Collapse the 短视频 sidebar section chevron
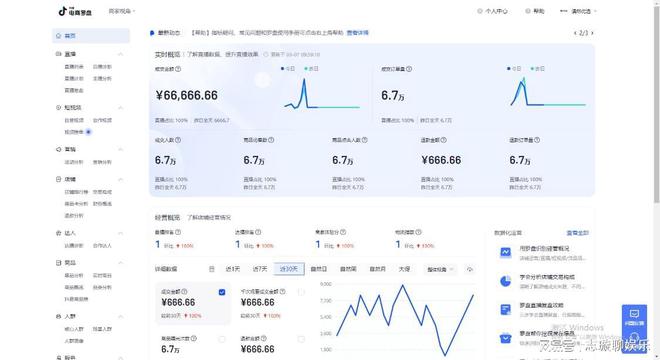 (120, 107)
